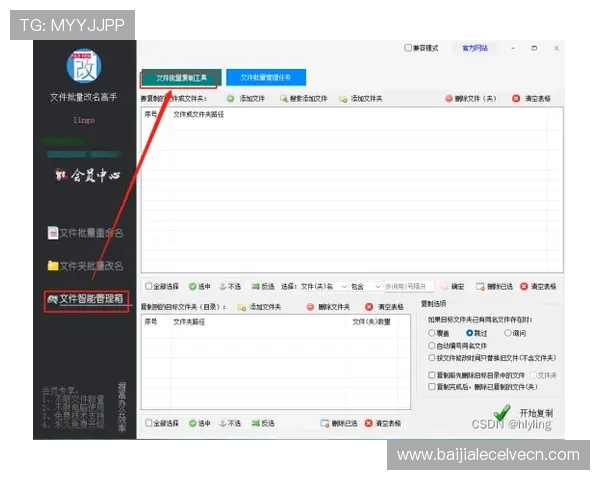Click the lingo username in the sidebar
The height and width of the screenshot is (480, 600).
tap(84, 120)
